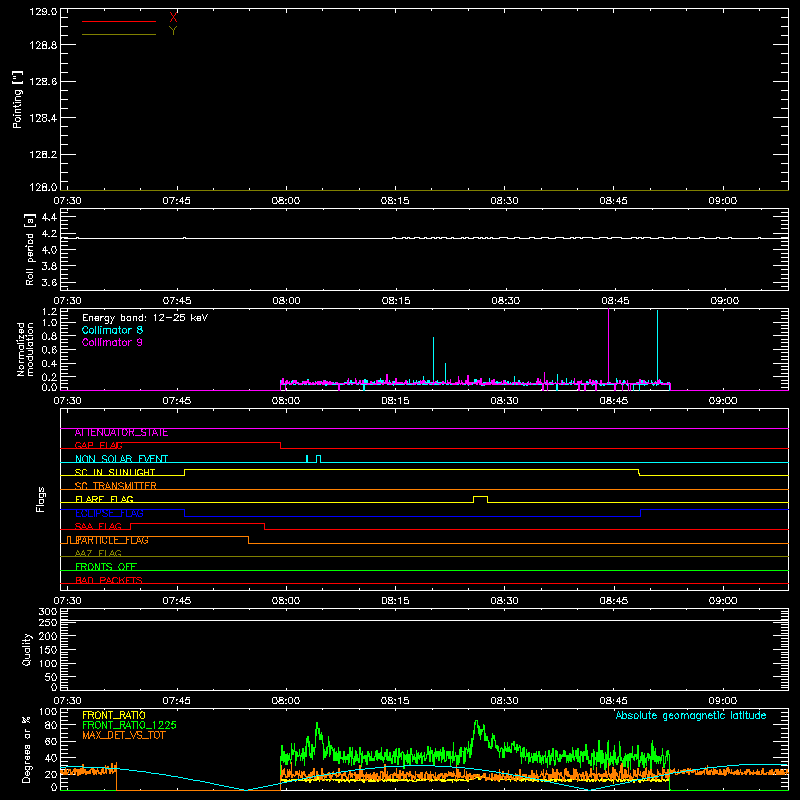Click the 08:45 time tick under Quality panel
The width and height of the screenshot is (800, 800).
613,701
